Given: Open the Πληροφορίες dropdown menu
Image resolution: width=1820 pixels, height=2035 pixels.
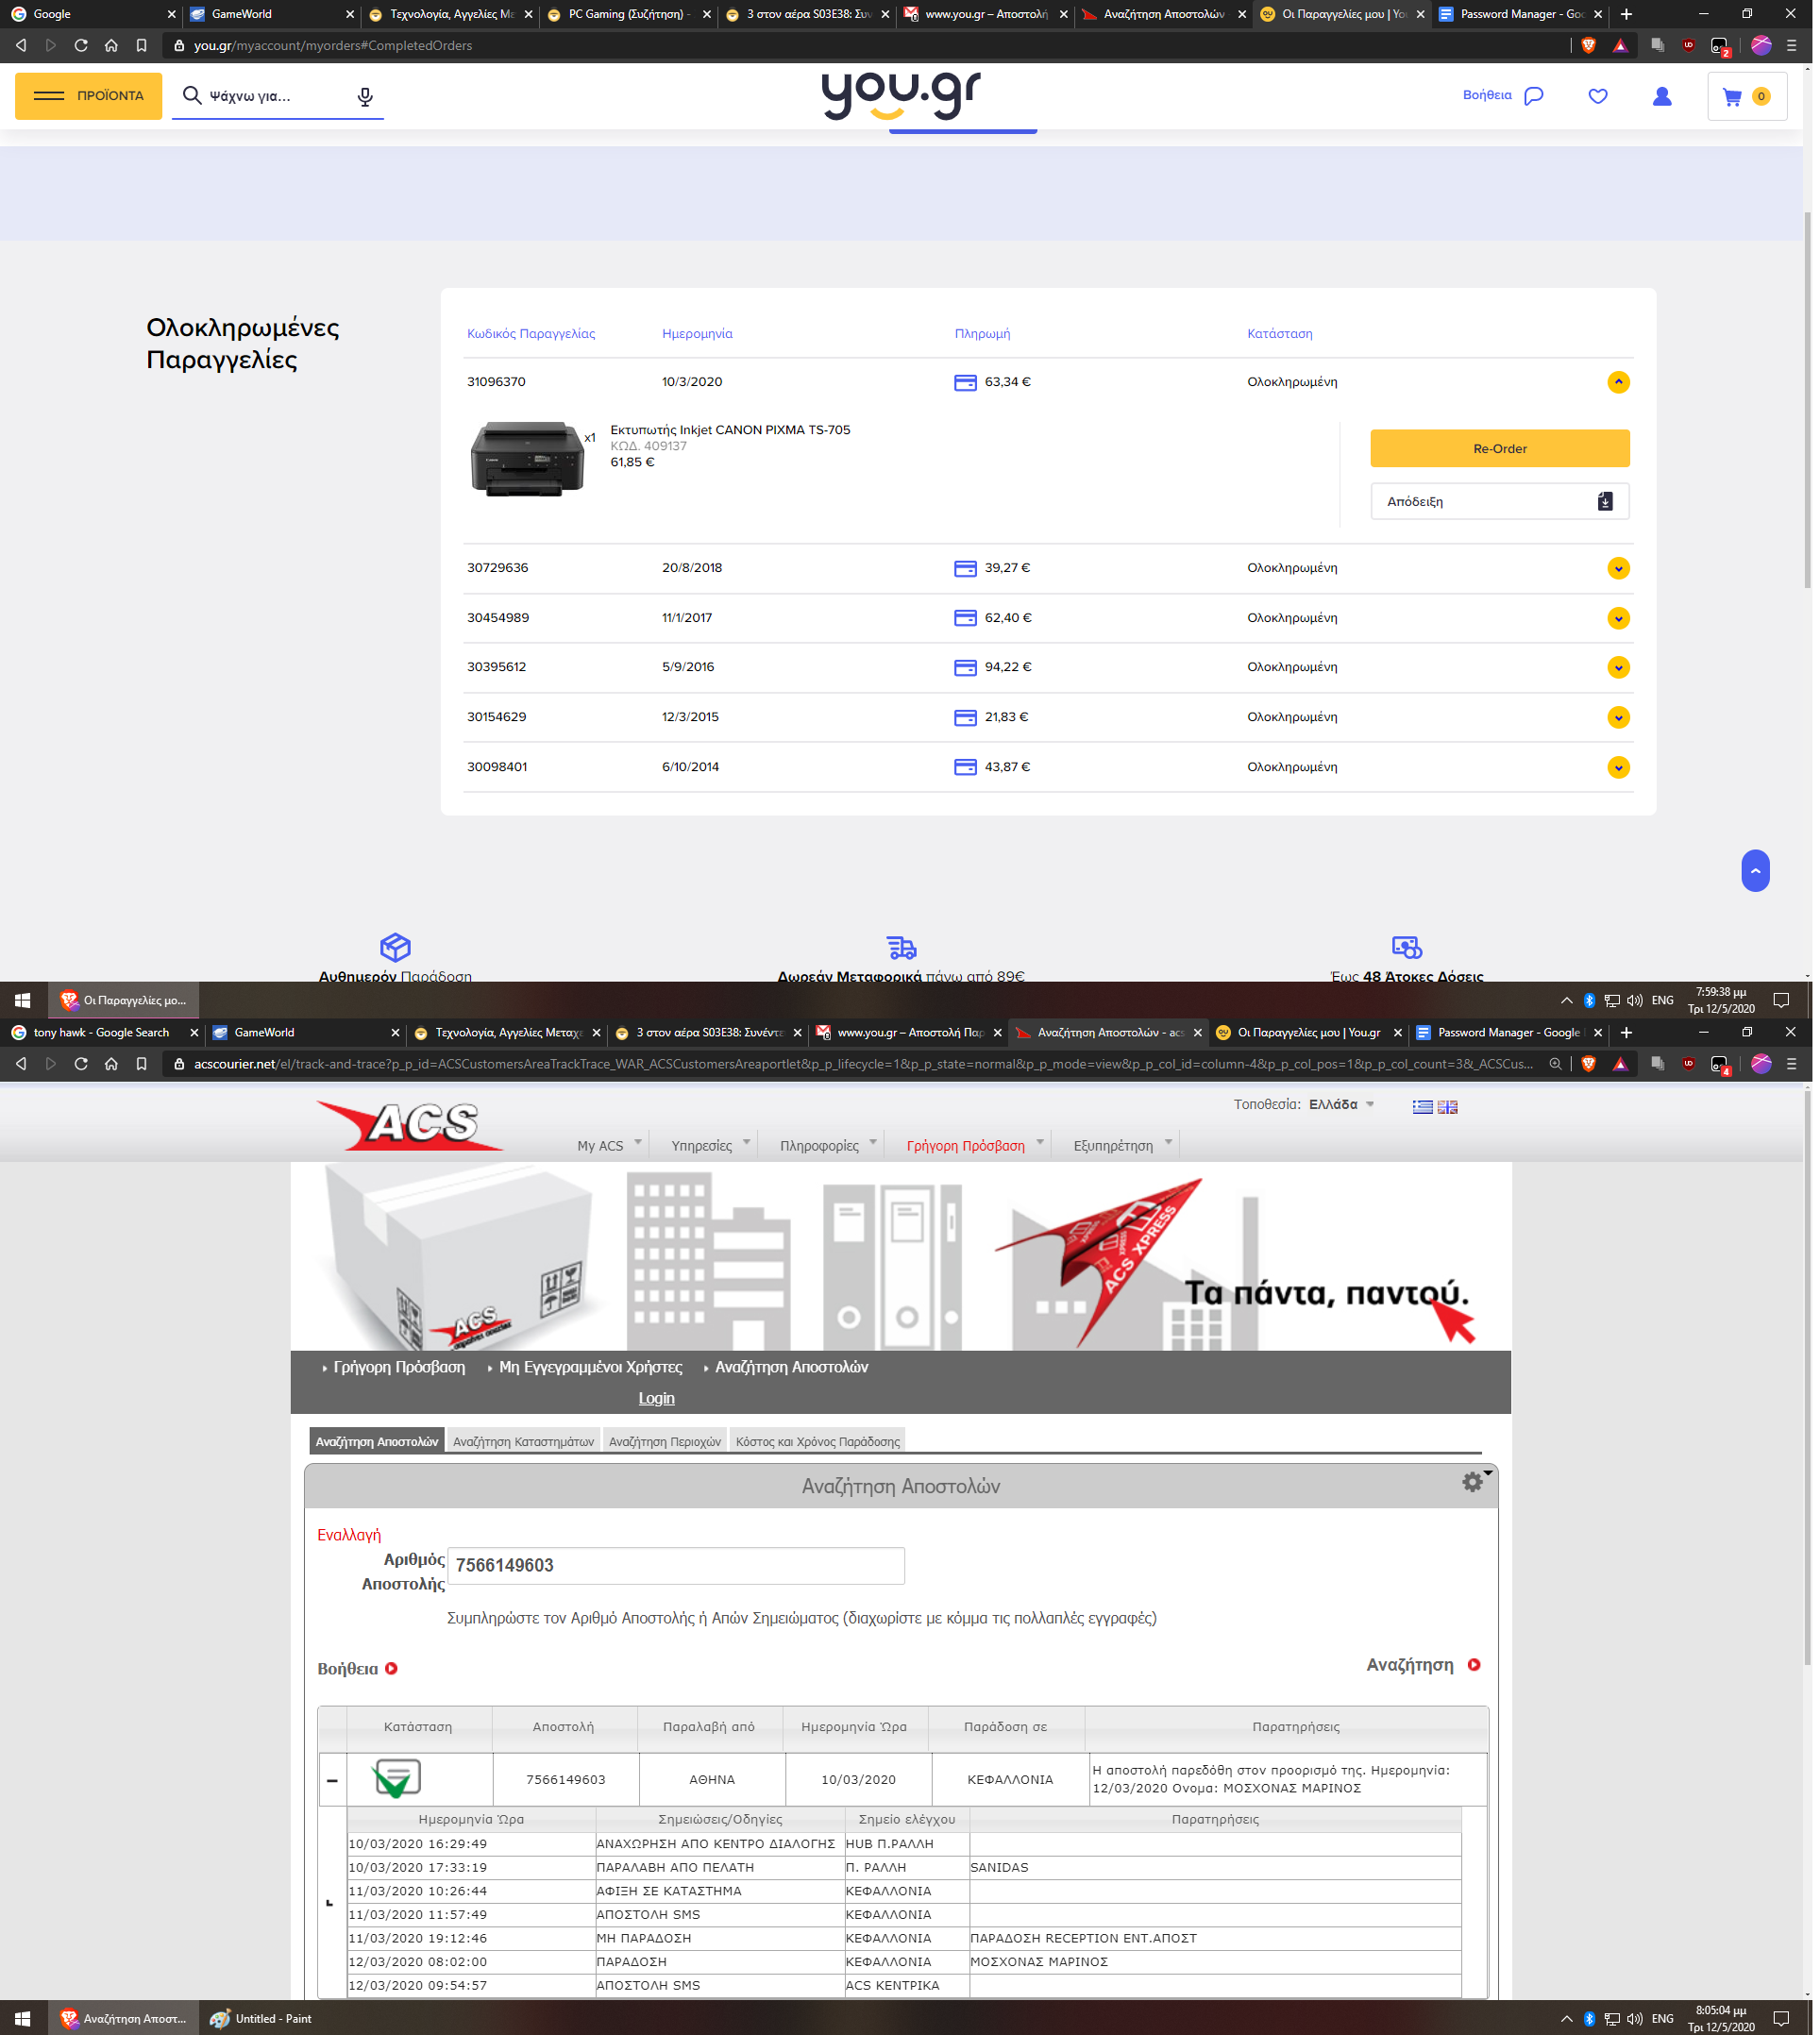Looking at the screenshot, I should pos(828,1145).
